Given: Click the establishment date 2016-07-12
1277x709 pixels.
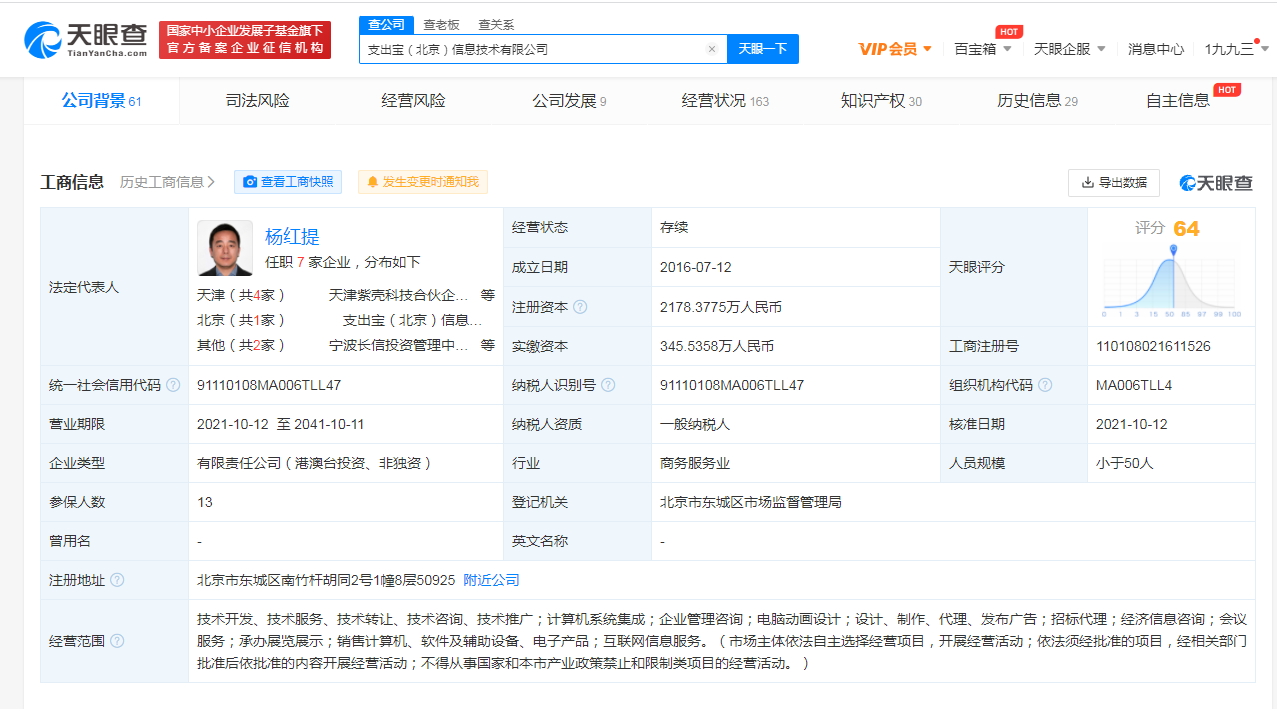Looking at the screenshot, I should pyautogui.click(x=696, y=267).
